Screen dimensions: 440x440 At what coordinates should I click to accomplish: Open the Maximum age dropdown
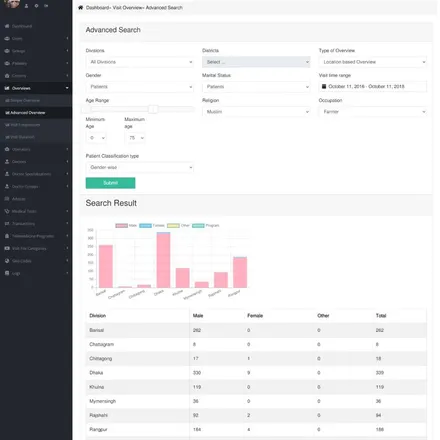coord(135,138)
